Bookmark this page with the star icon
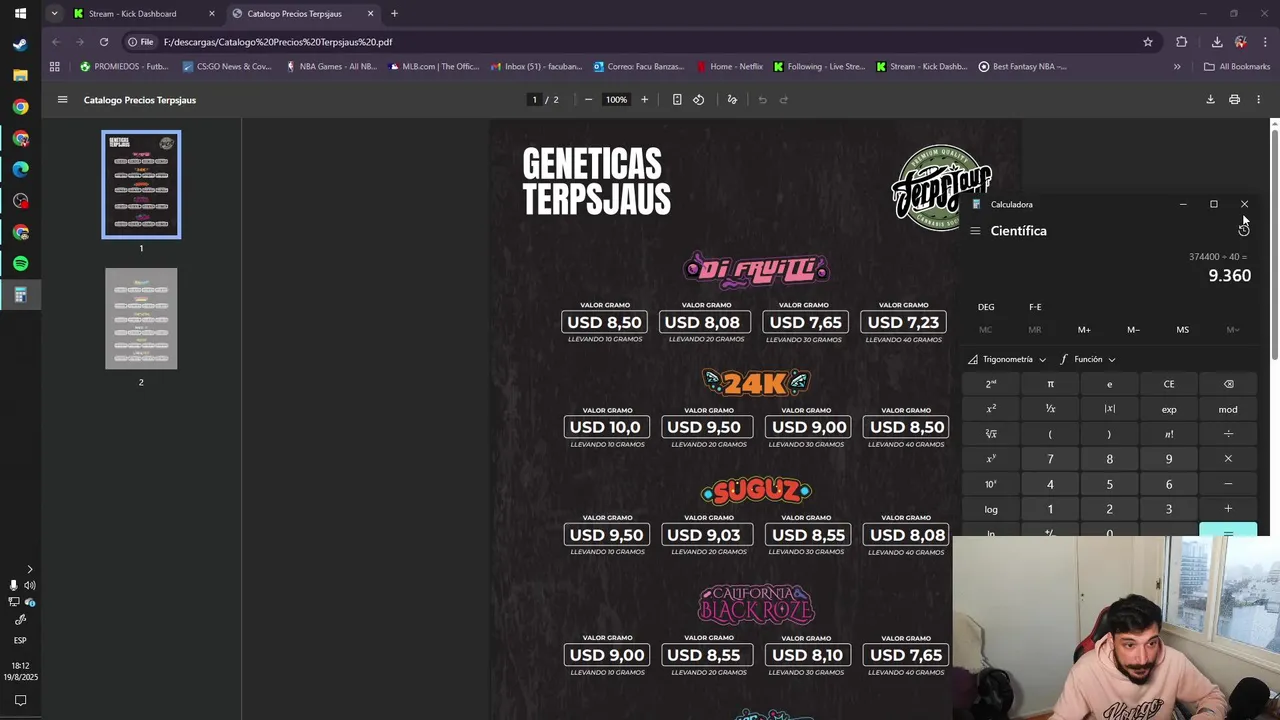Viewport: 1280px width, 720px height. click(x=1148, y=42)
